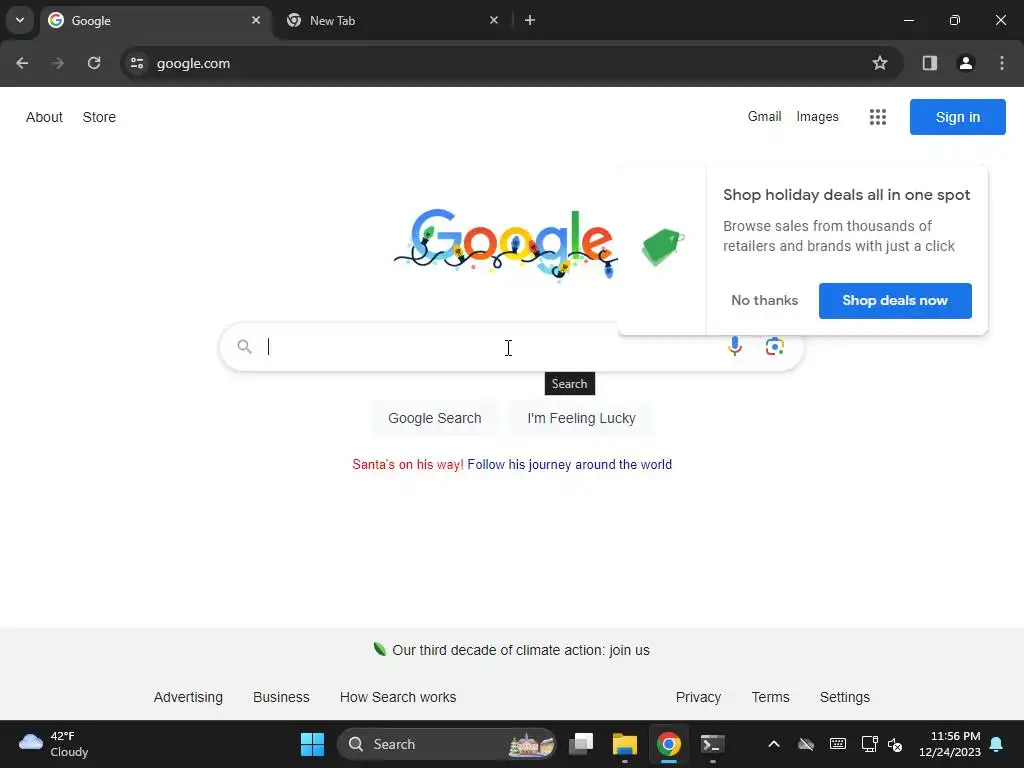
Task: Click the network display tray icon
Action: point(870,744)
